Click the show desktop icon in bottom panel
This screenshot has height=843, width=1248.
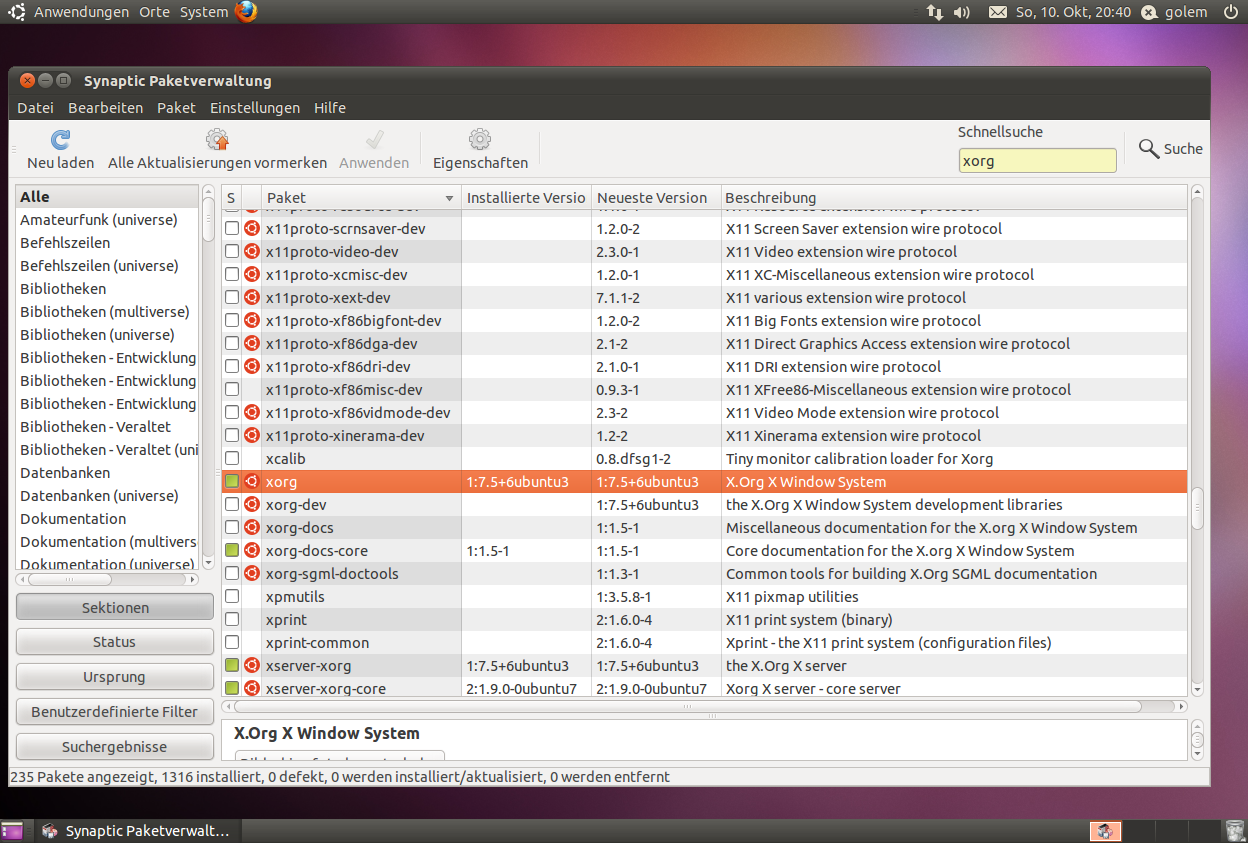12,831
